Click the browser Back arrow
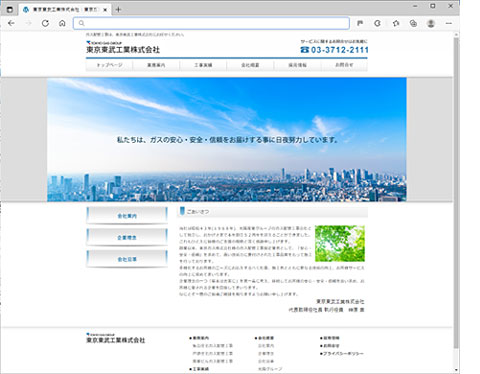 click(11, 23)
